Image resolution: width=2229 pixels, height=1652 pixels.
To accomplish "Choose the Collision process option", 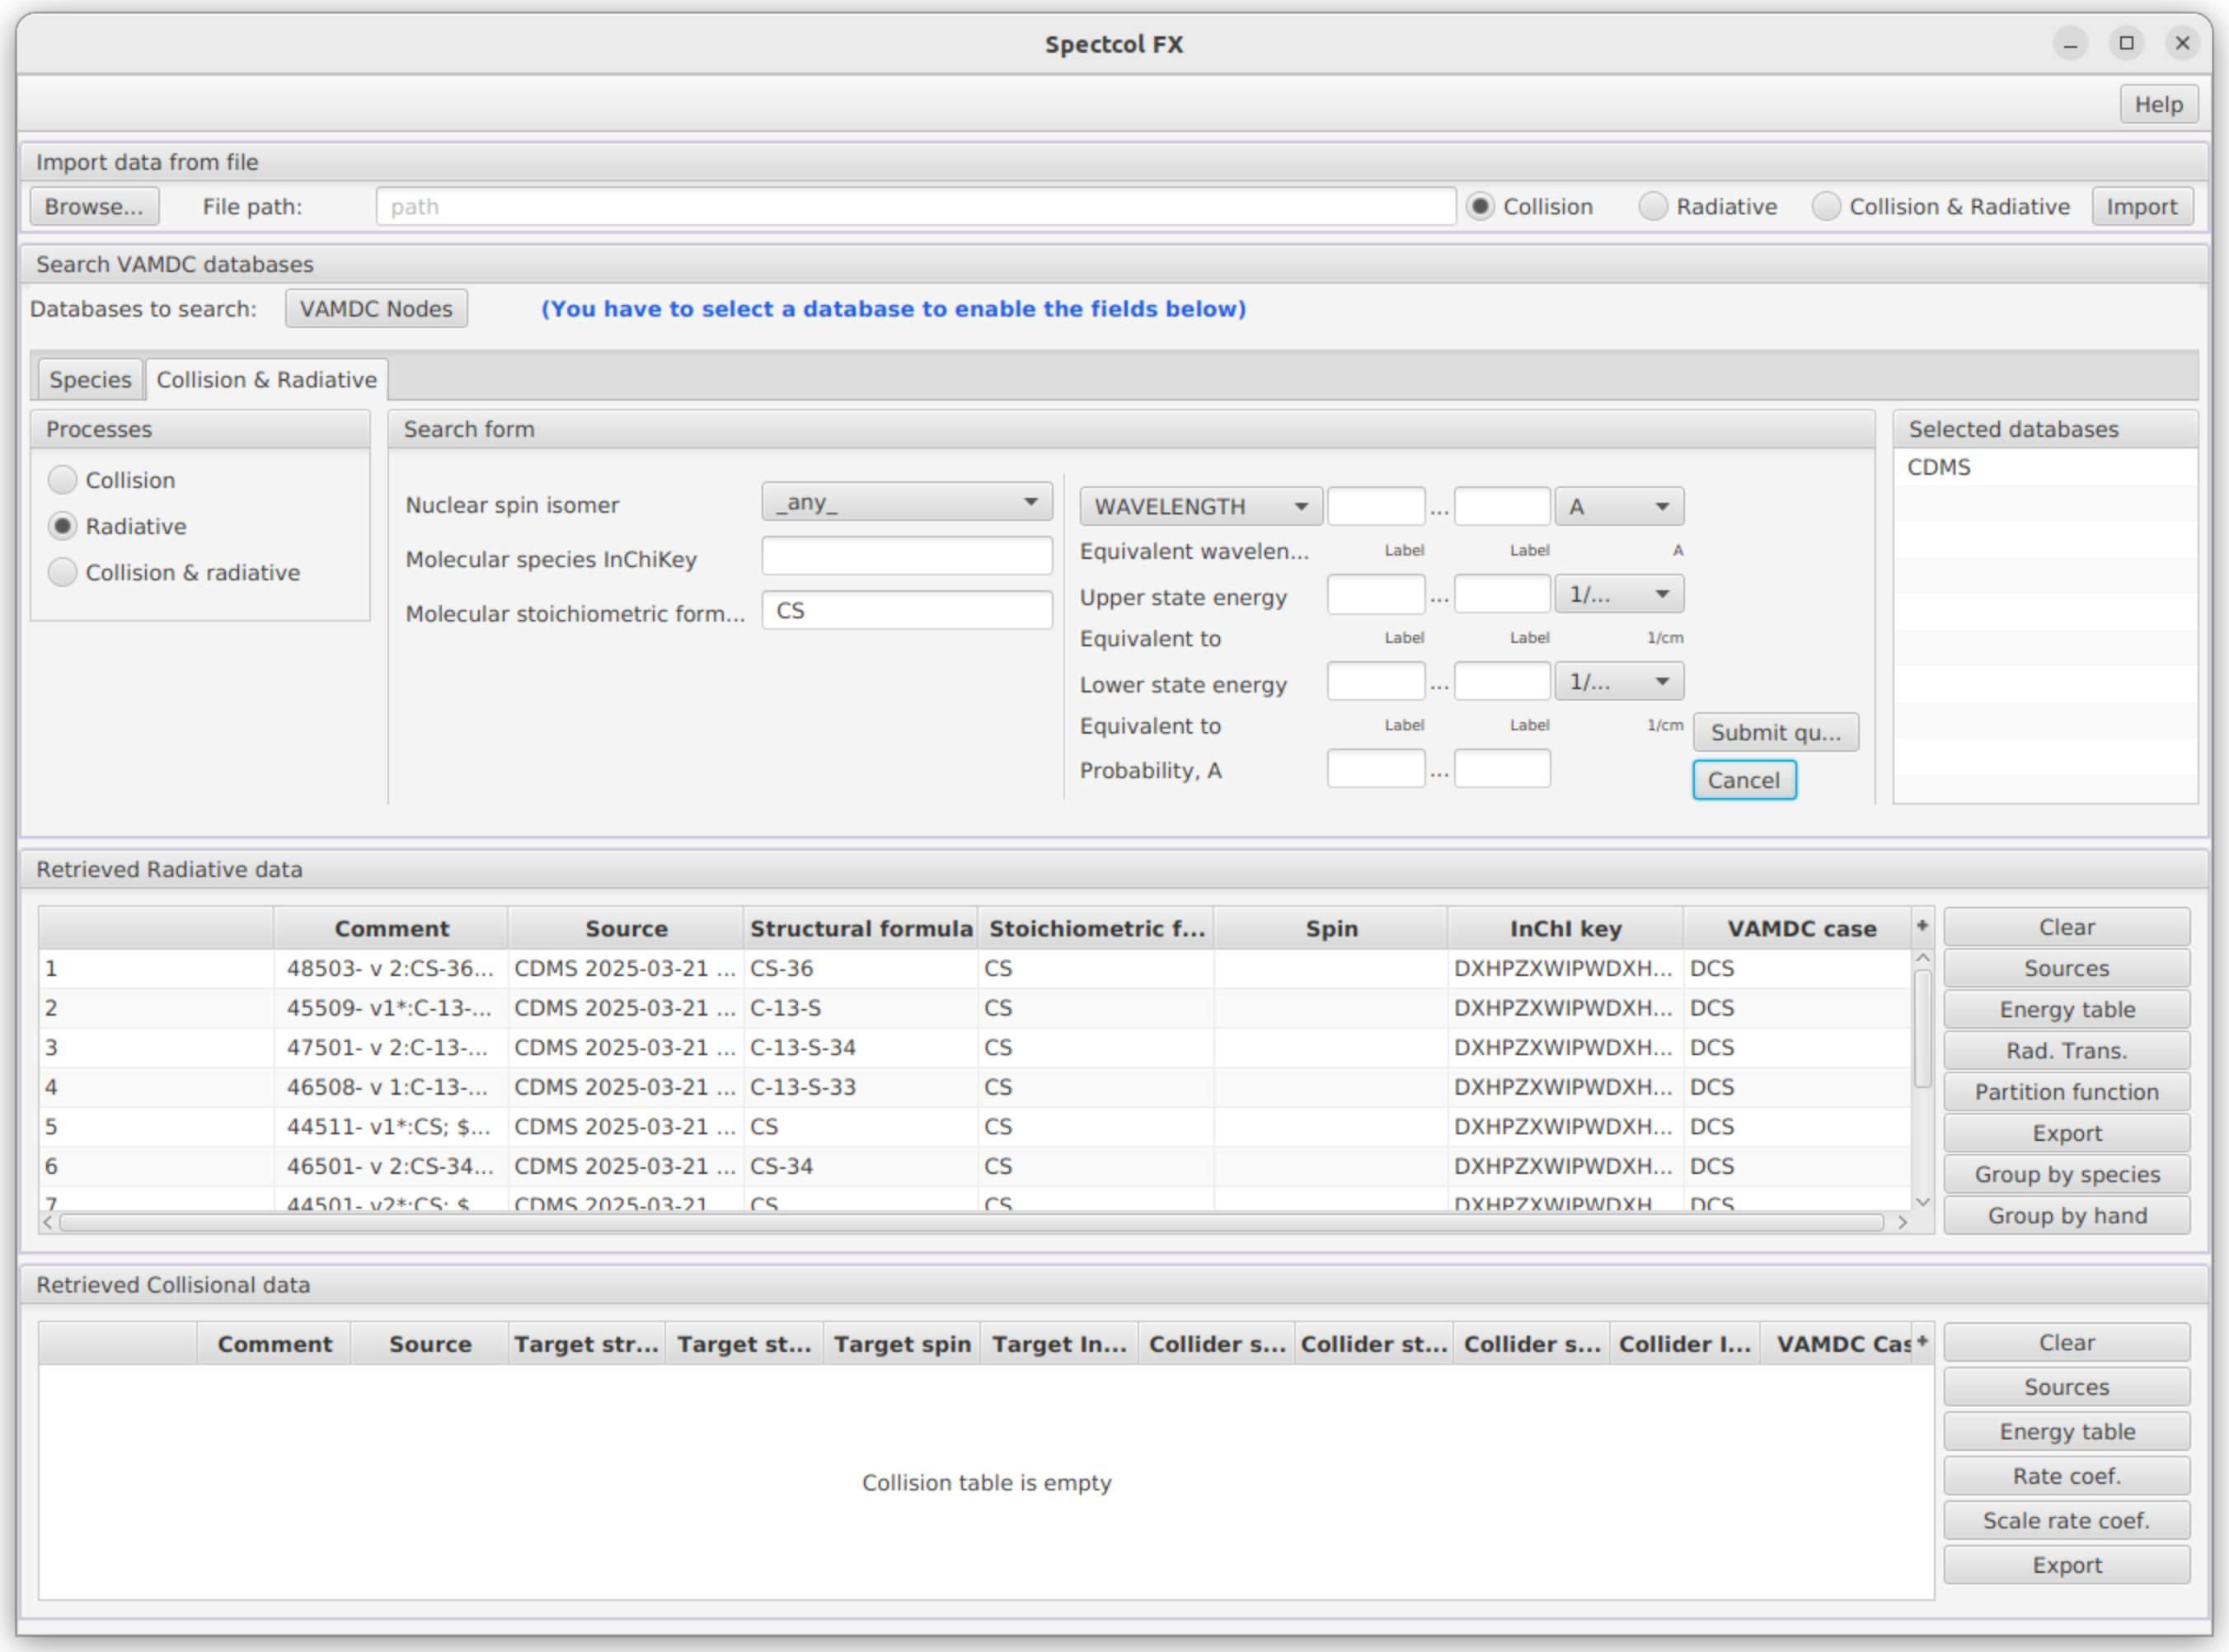I will [62, 480].
